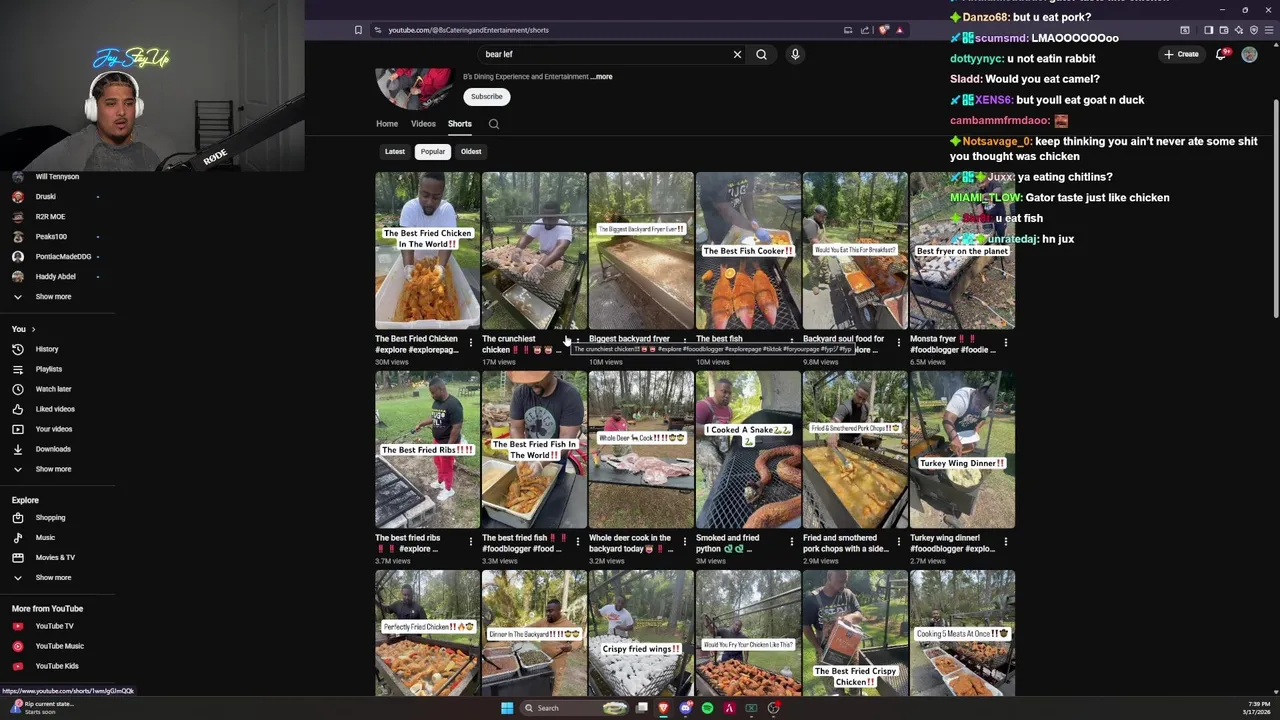Open options for Whole deer cook short
The image size is (1280, 720).
tap(684, 542)
